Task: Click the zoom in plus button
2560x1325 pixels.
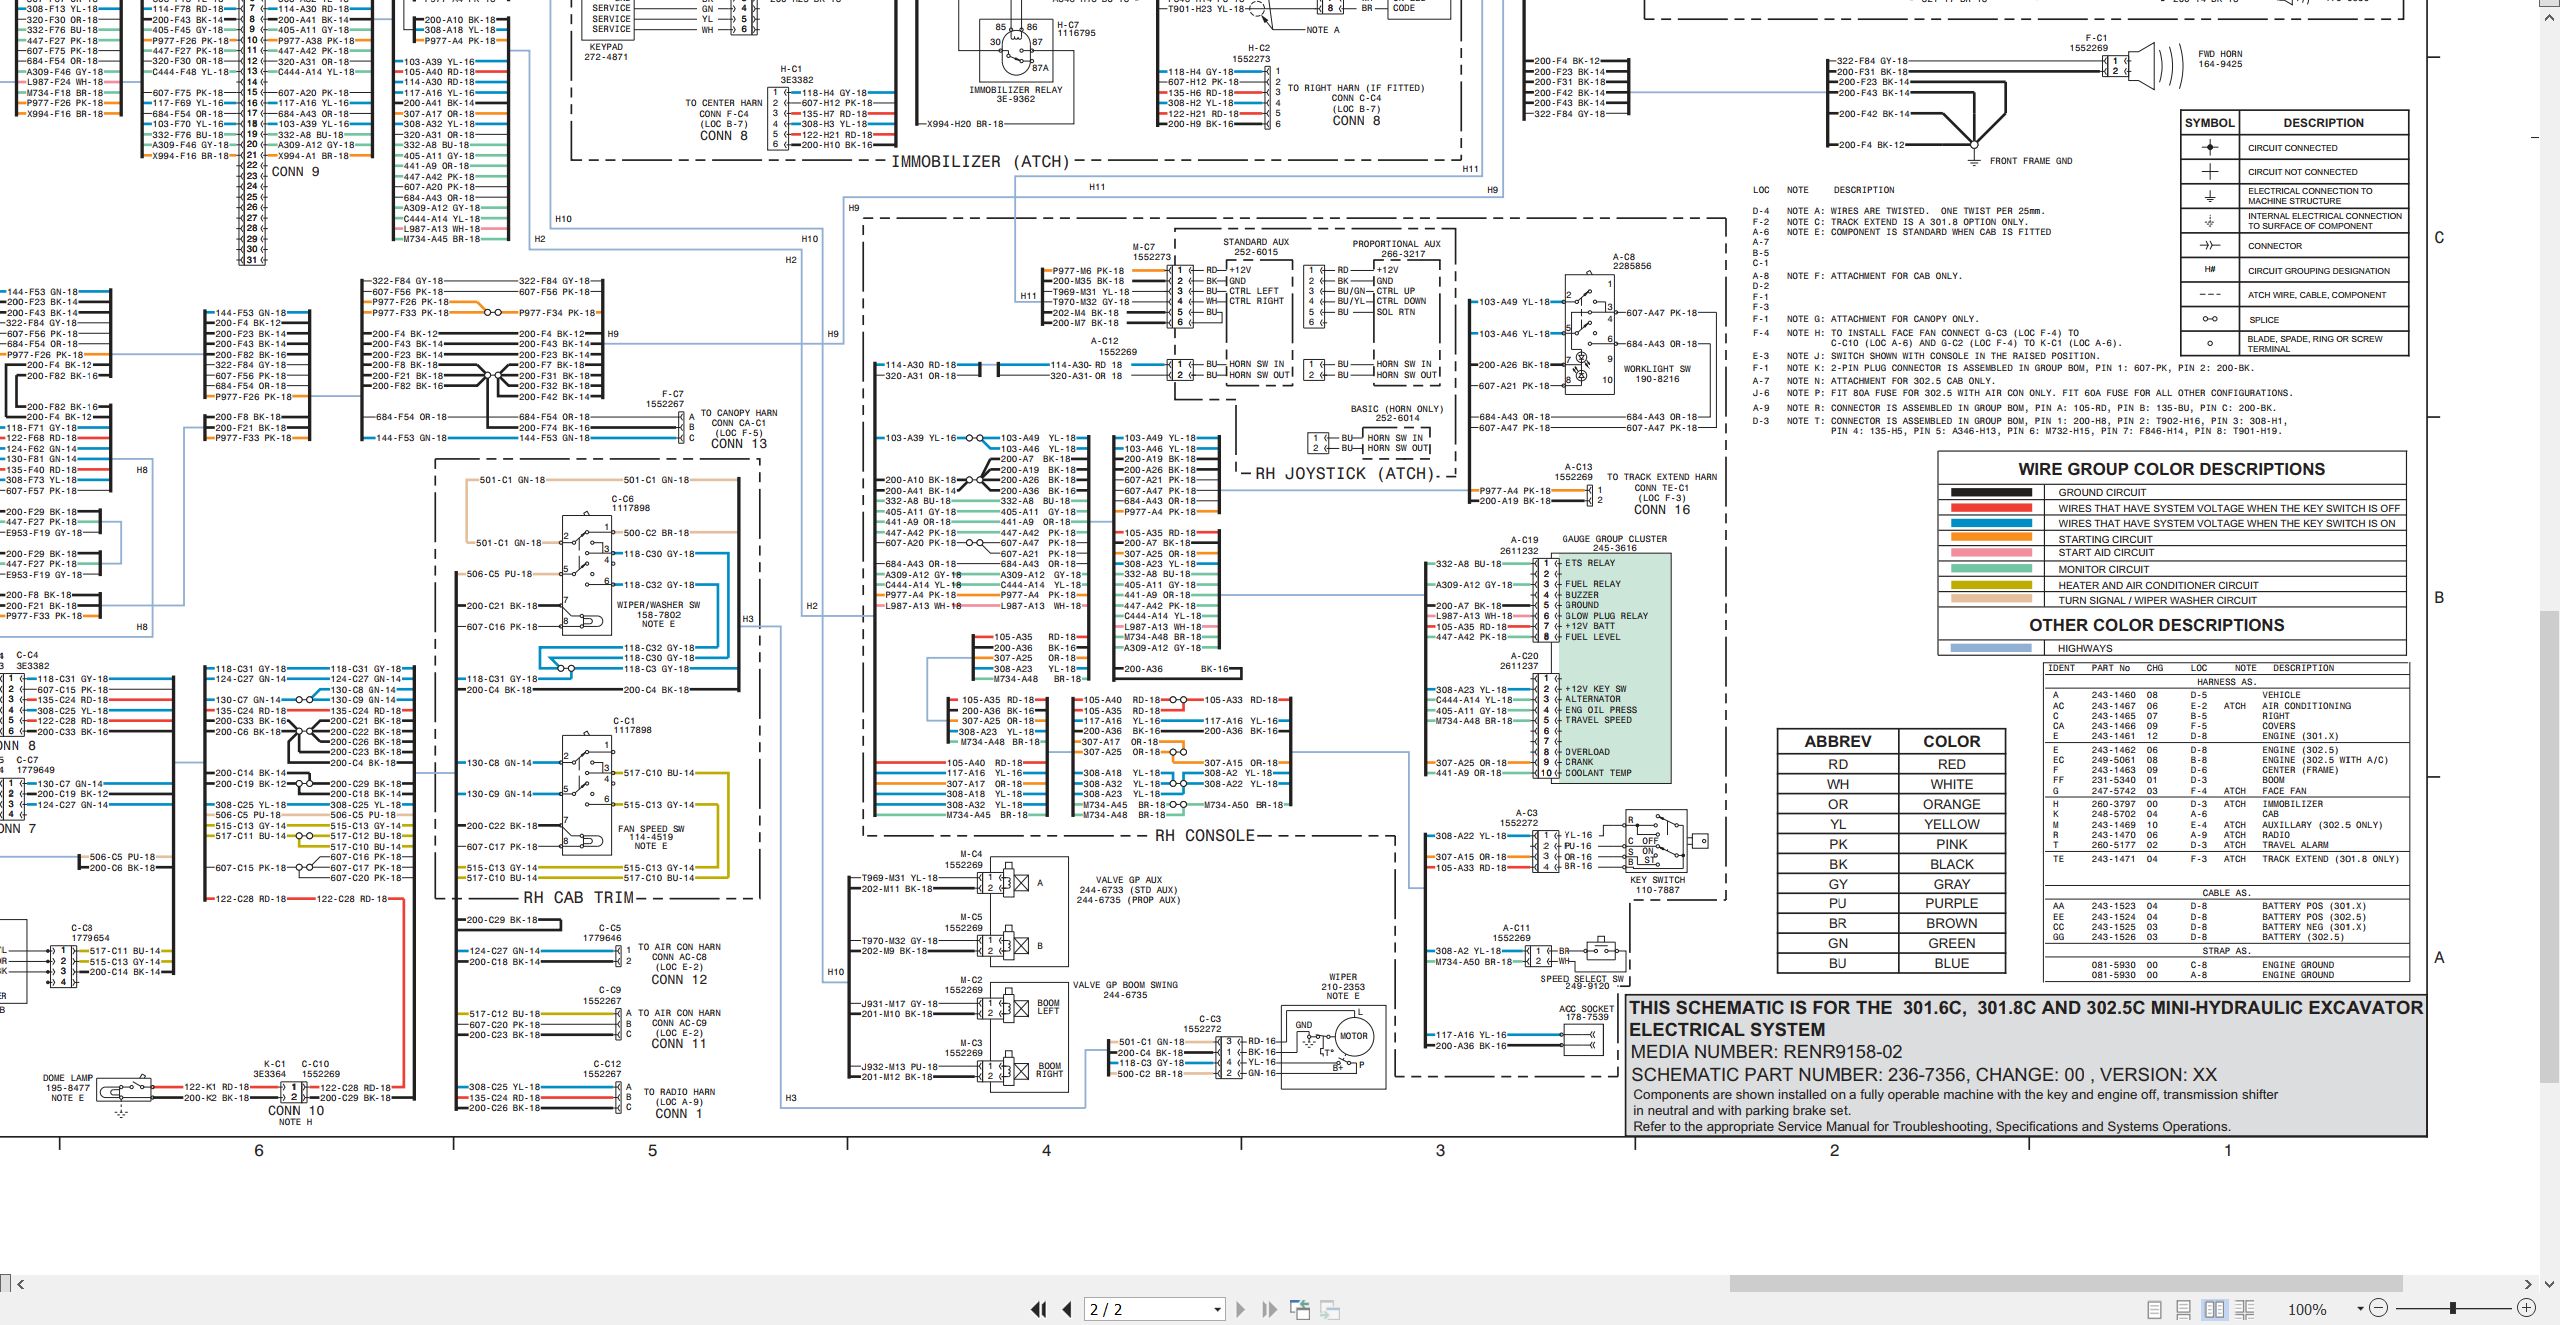Action: coord(2526,1308)
